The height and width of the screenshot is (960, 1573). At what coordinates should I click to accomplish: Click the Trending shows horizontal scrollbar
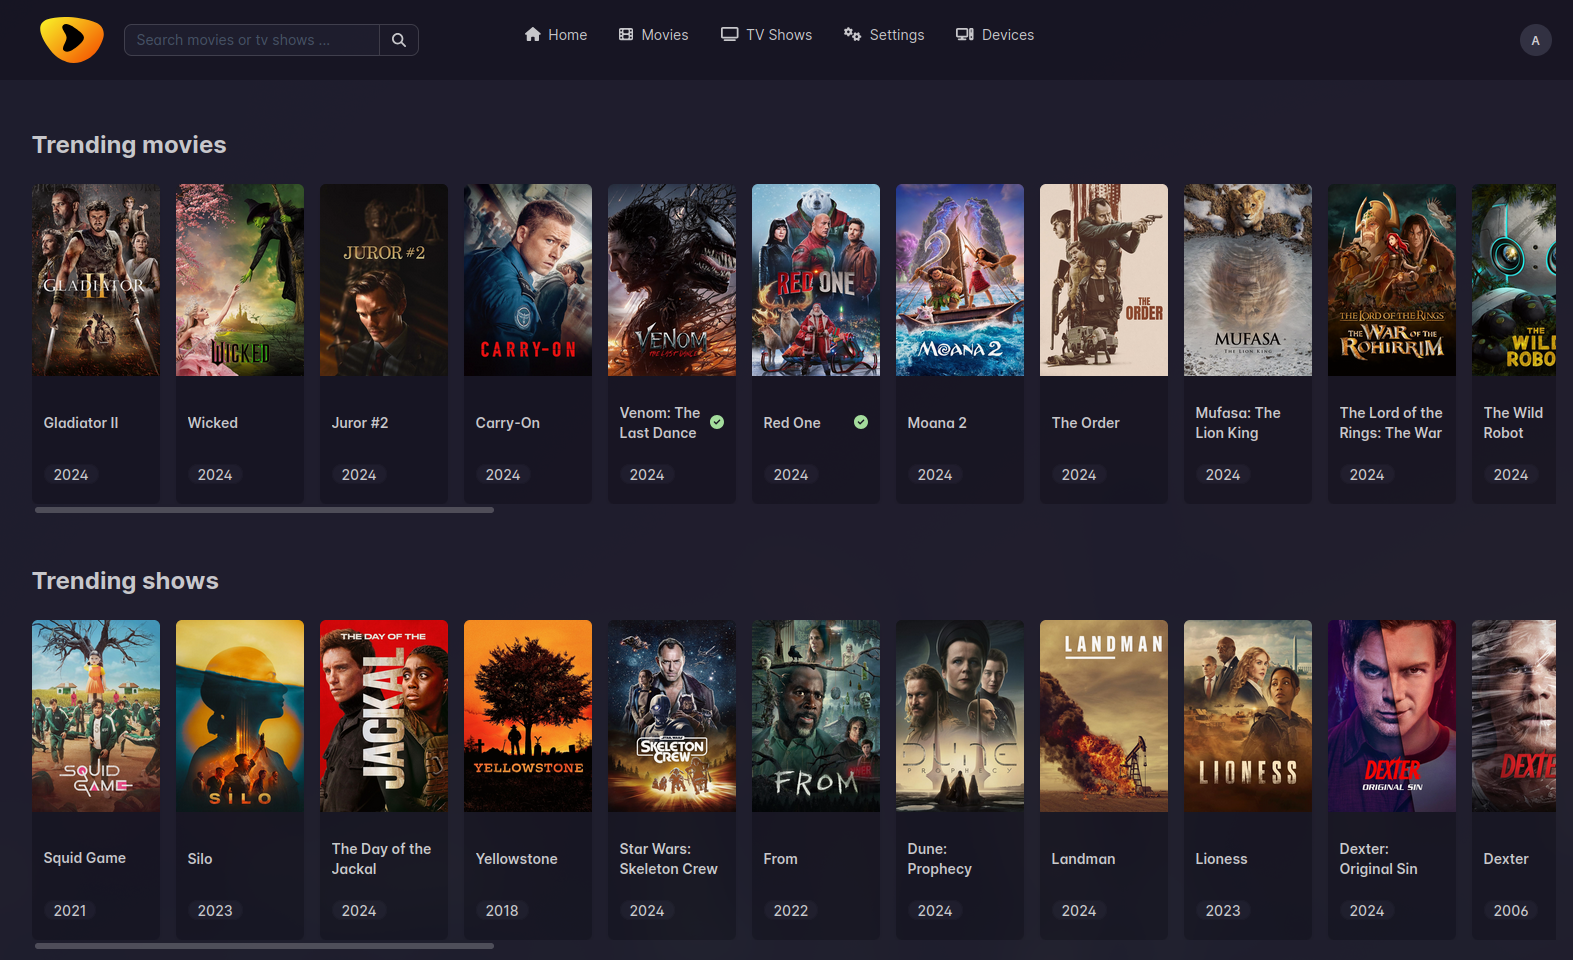[x=264, y=946]
